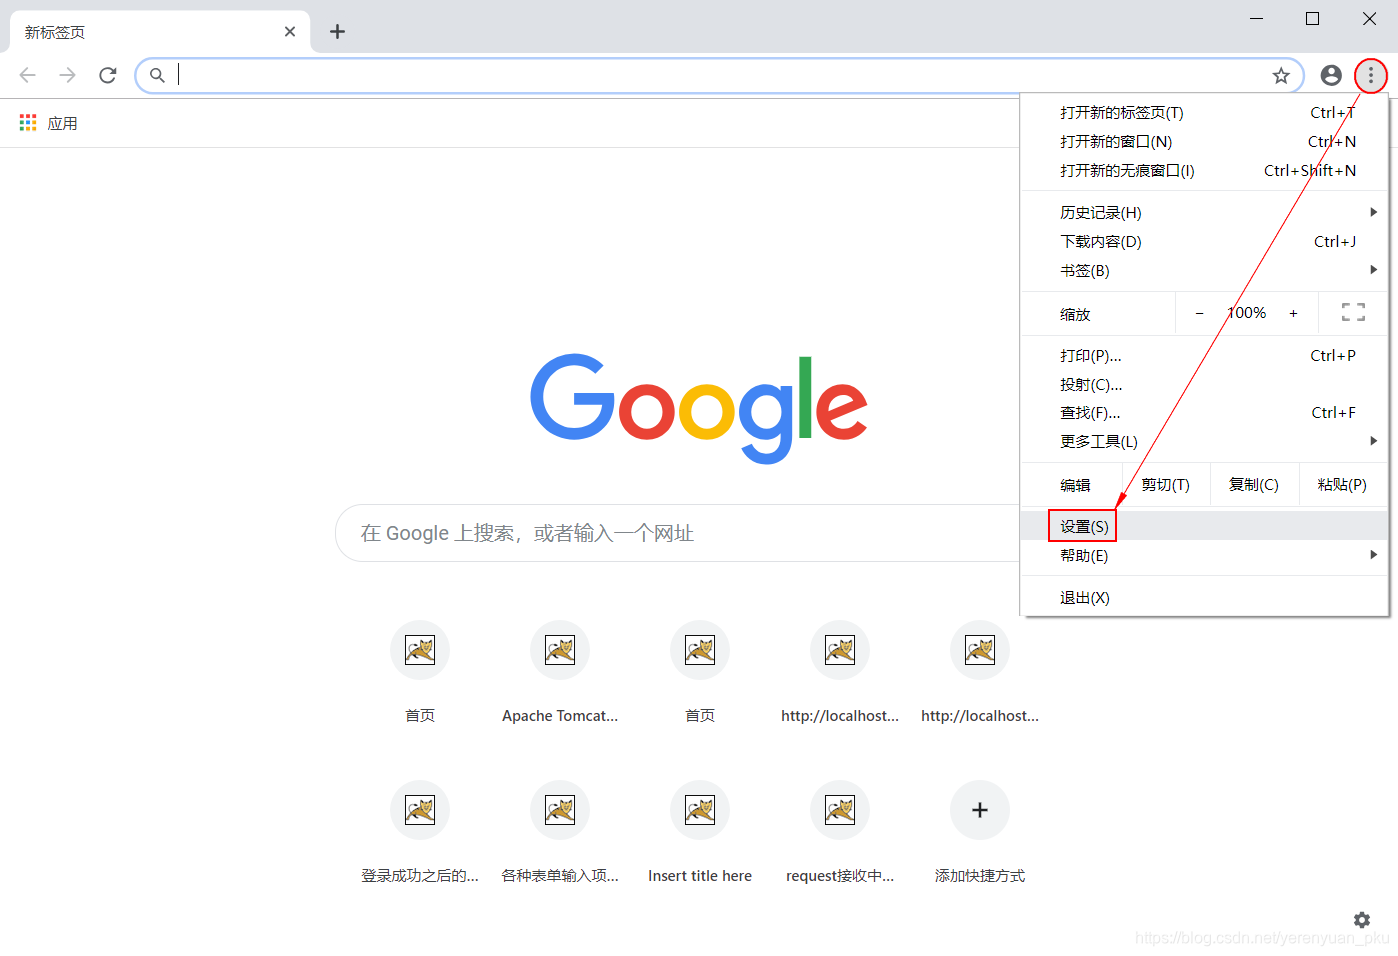
Task: Choose 打印(P)... from the menu
Action: (1205, 356)
